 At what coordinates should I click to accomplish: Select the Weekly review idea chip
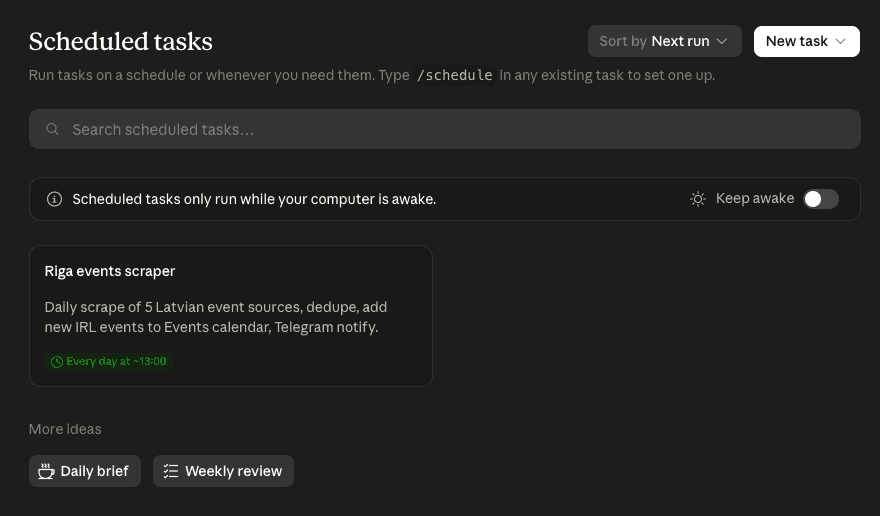pos(223,471)
